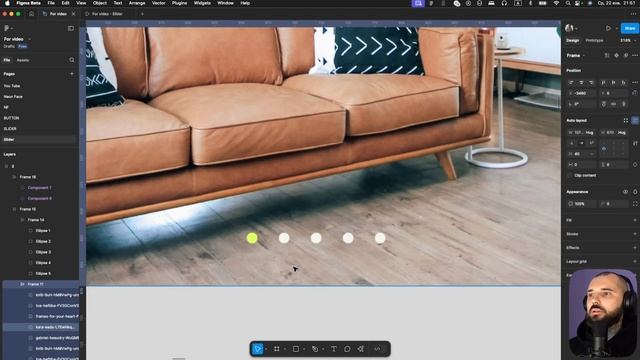Viewport: 640px width, 360px height.
Task: Open the Neon Face page
Action: [x=13, y=97]
